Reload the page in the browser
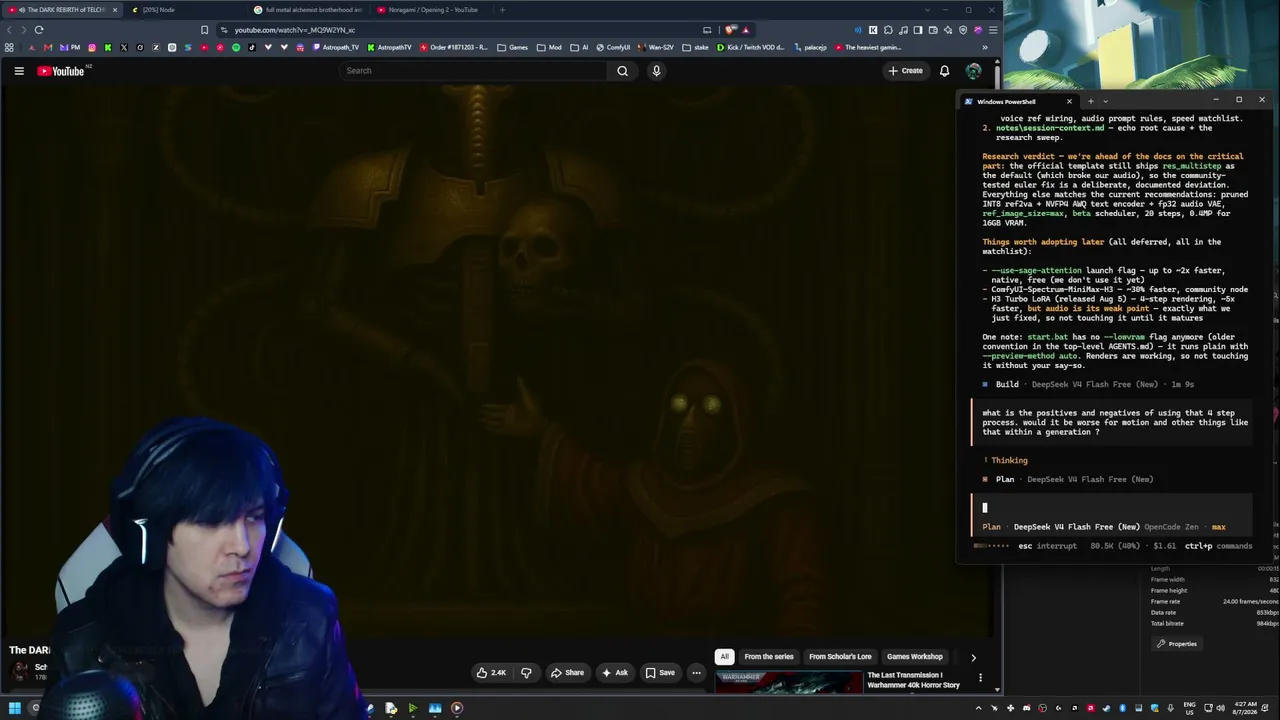 [x=39, y=30]
